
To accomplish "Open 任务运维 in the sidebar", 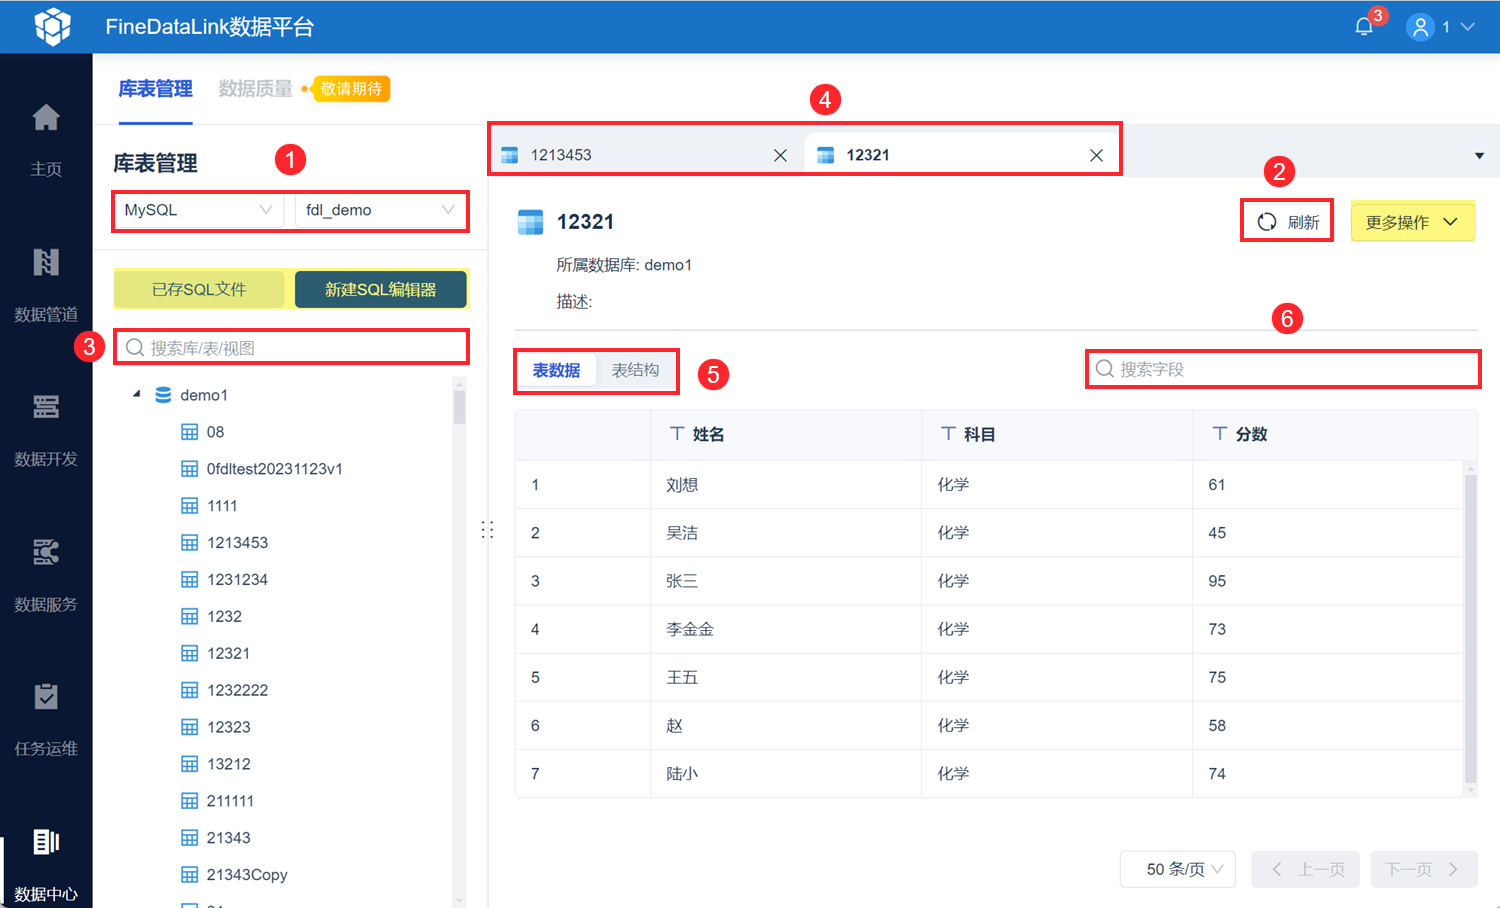I will point(46,697).
